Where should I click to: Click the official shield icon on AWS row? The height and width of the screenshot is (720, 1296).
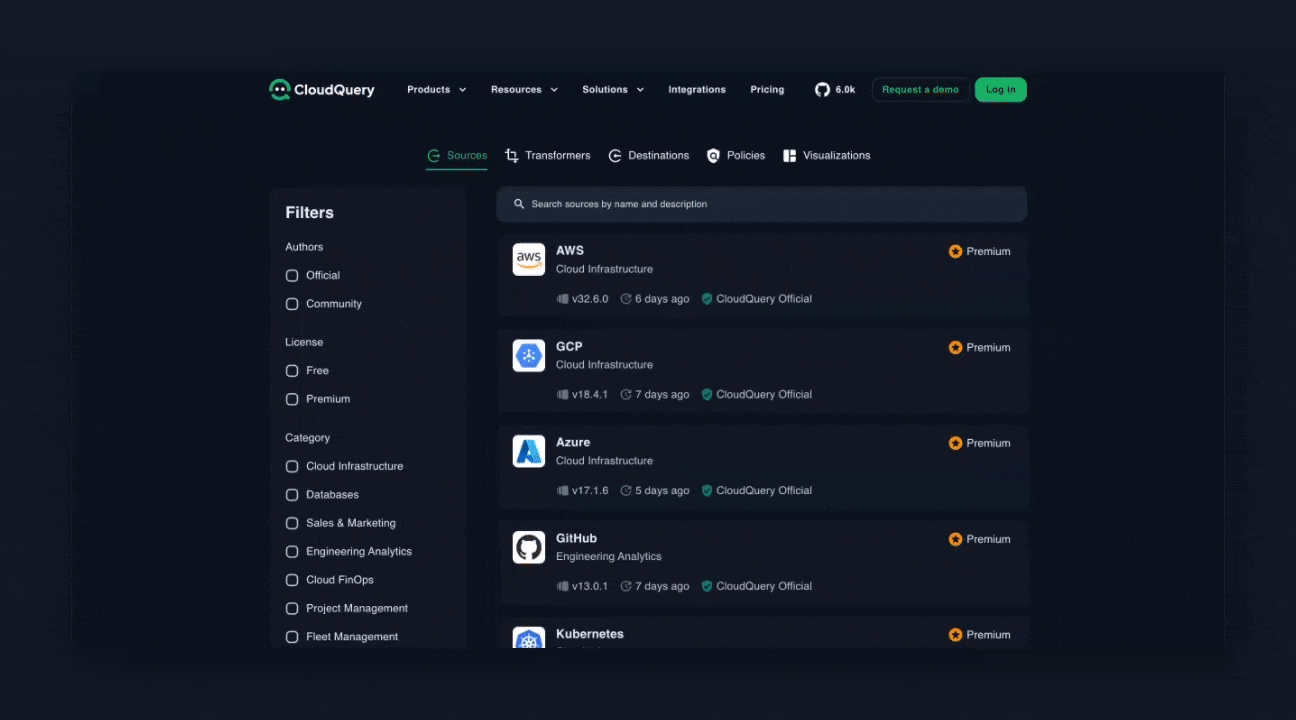pyautogui.click(x=707, y=299)
